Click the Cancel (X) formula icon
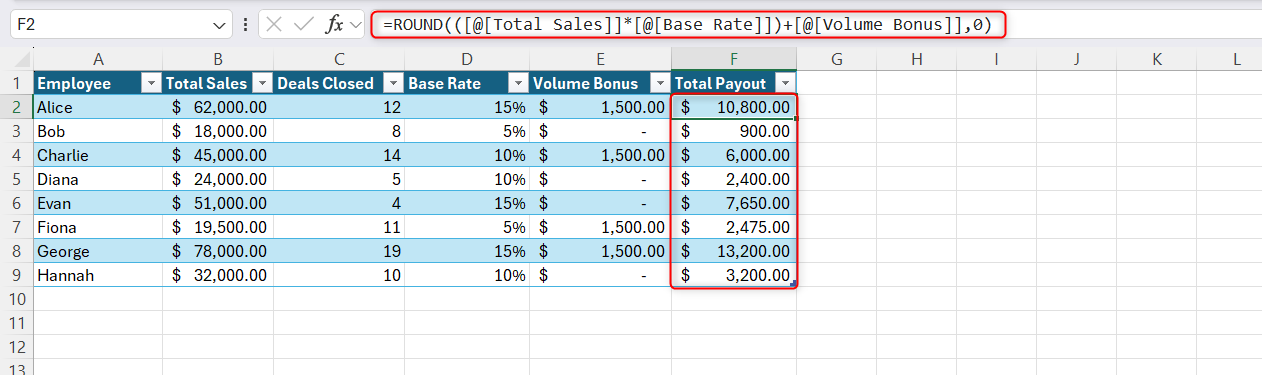 pyautogui.click(x=274, y=25)
